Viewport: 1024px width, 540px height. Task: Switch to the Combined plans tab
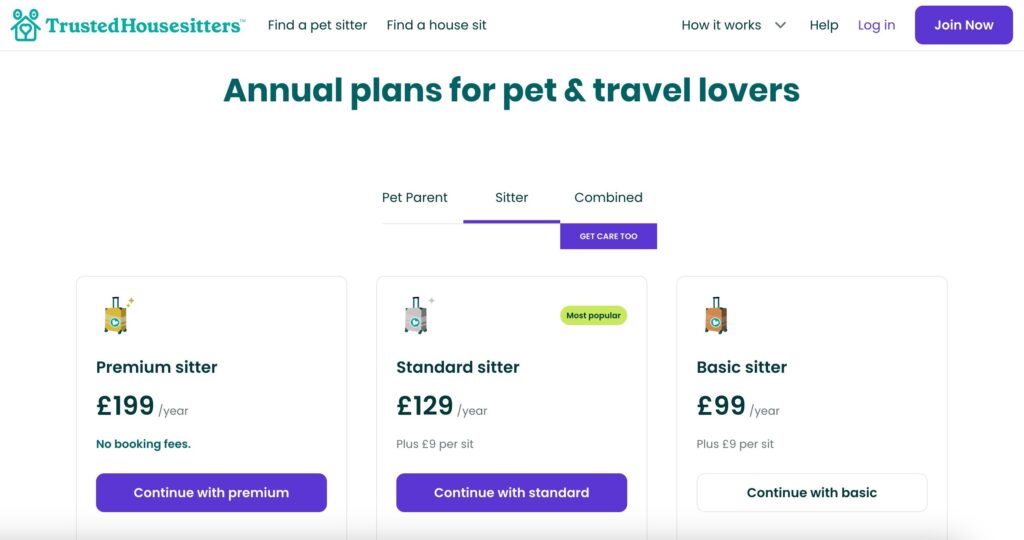click(608, 197)
